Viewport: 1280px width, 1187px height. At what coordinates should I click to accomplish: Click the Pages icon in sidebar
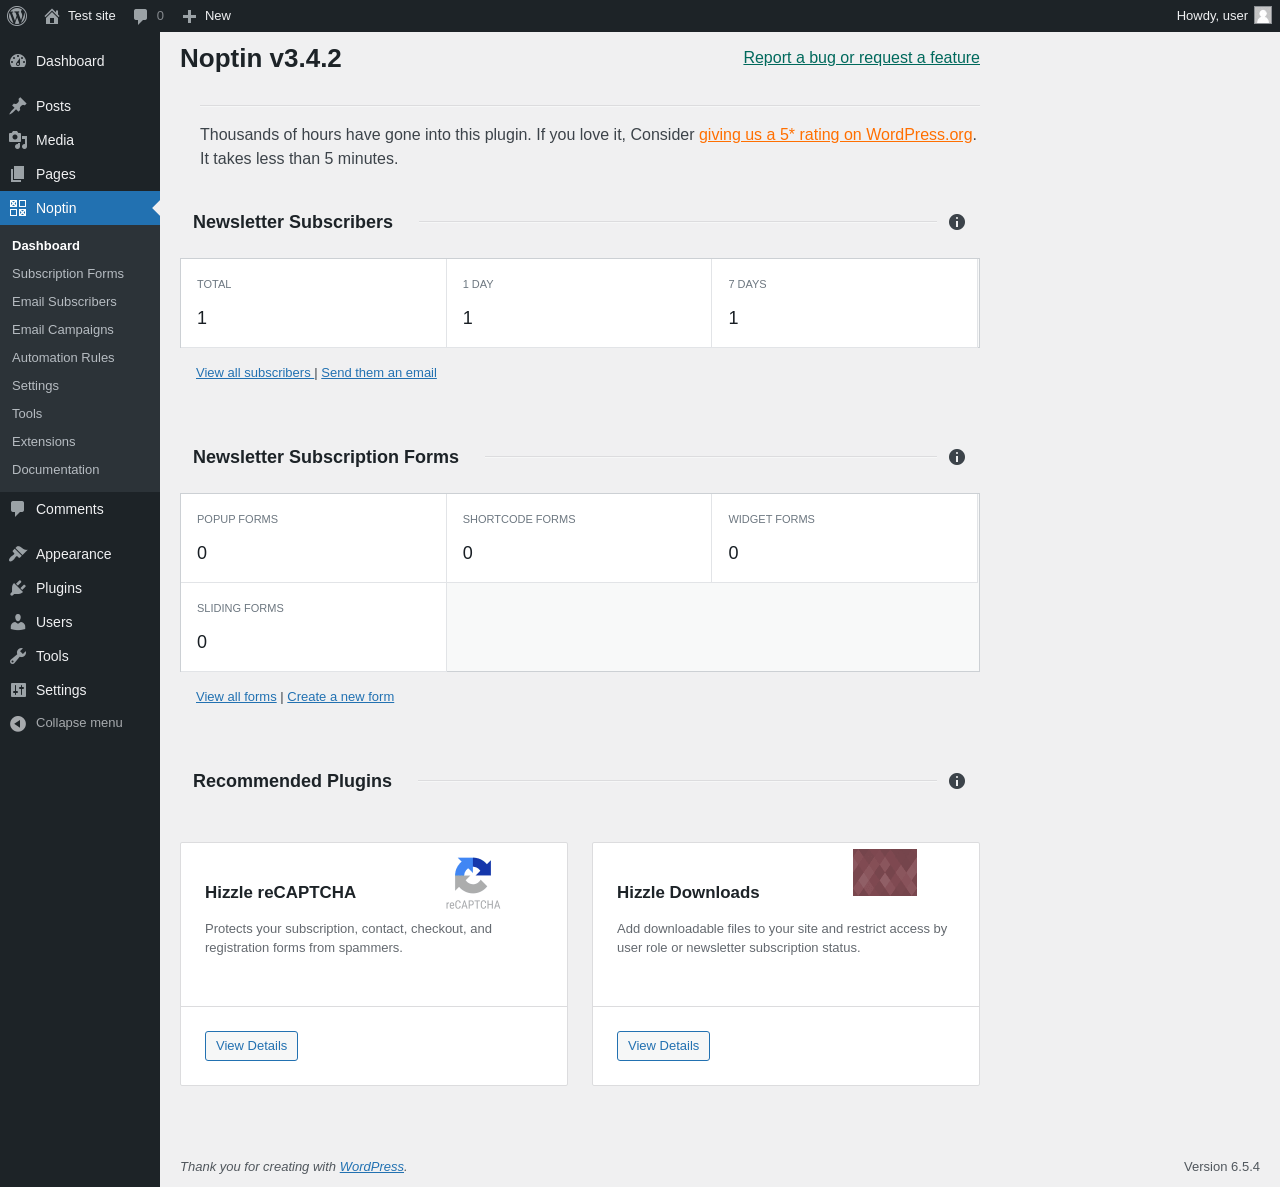click(x=18, y=174)
